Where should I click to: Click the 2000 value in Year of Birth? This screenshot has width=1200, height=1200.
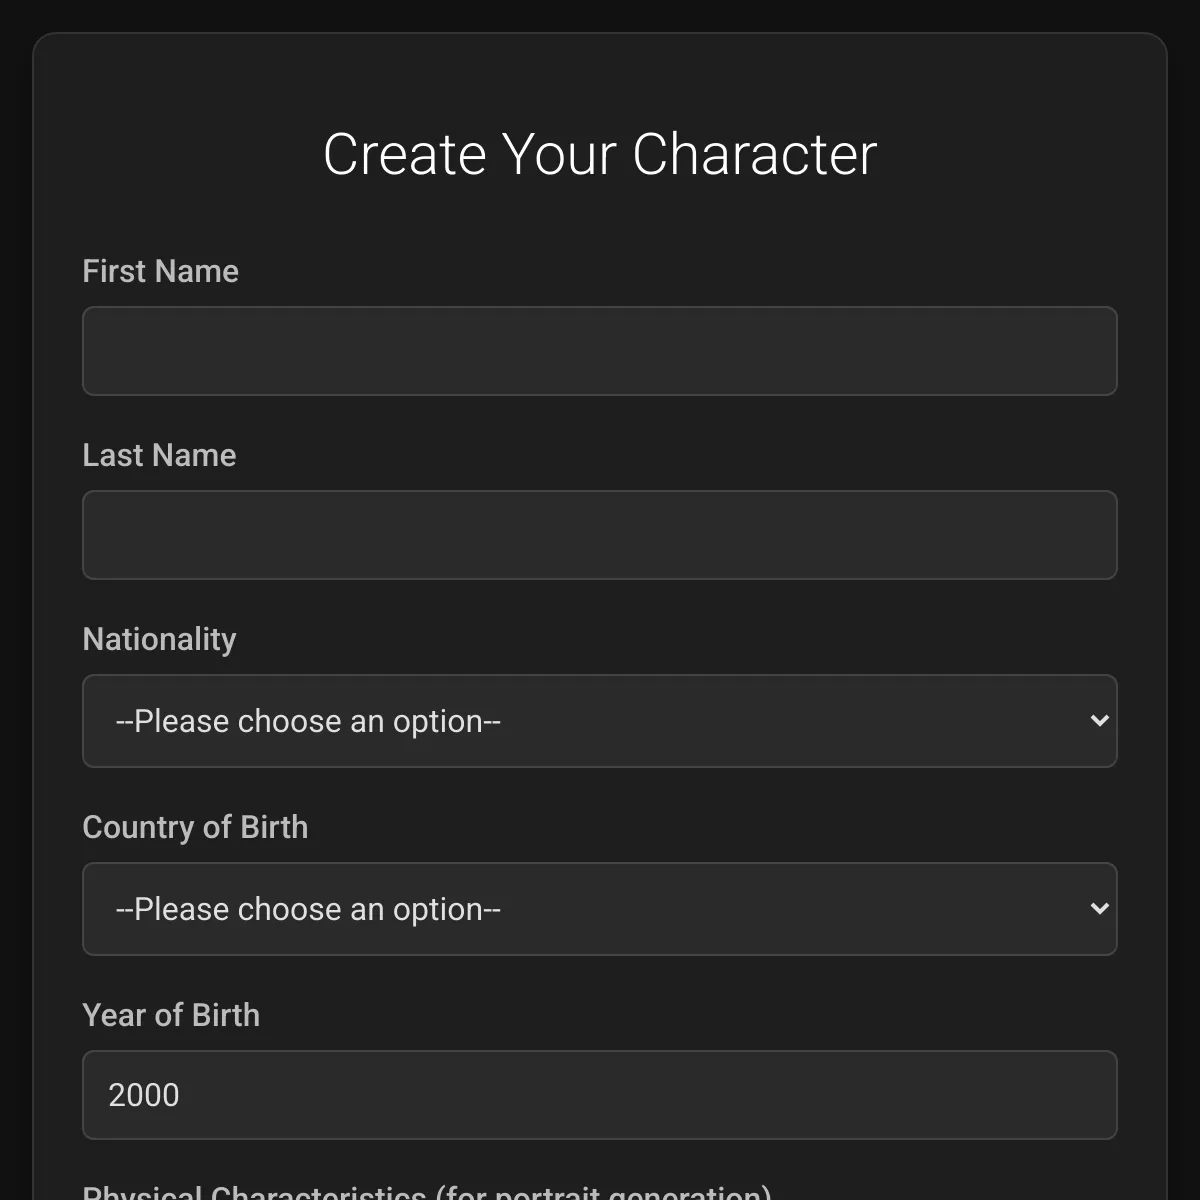click(144, 1095)
